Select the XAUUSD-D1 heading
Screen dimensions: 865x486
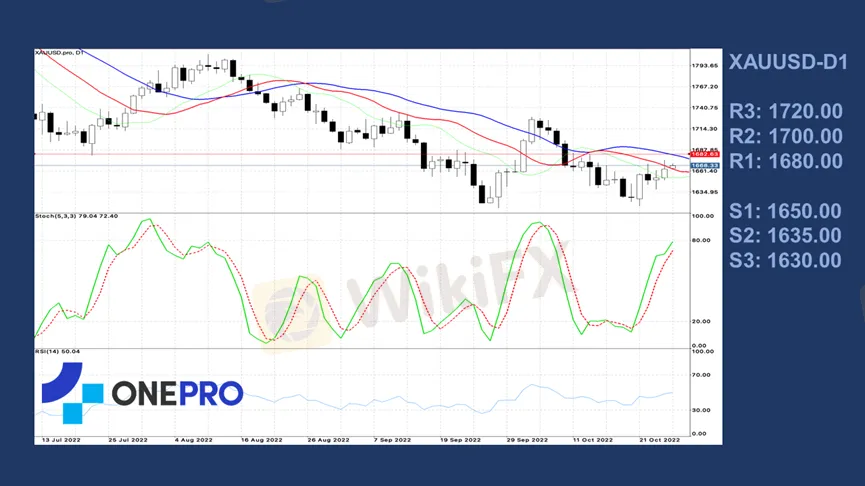point(788,62)
